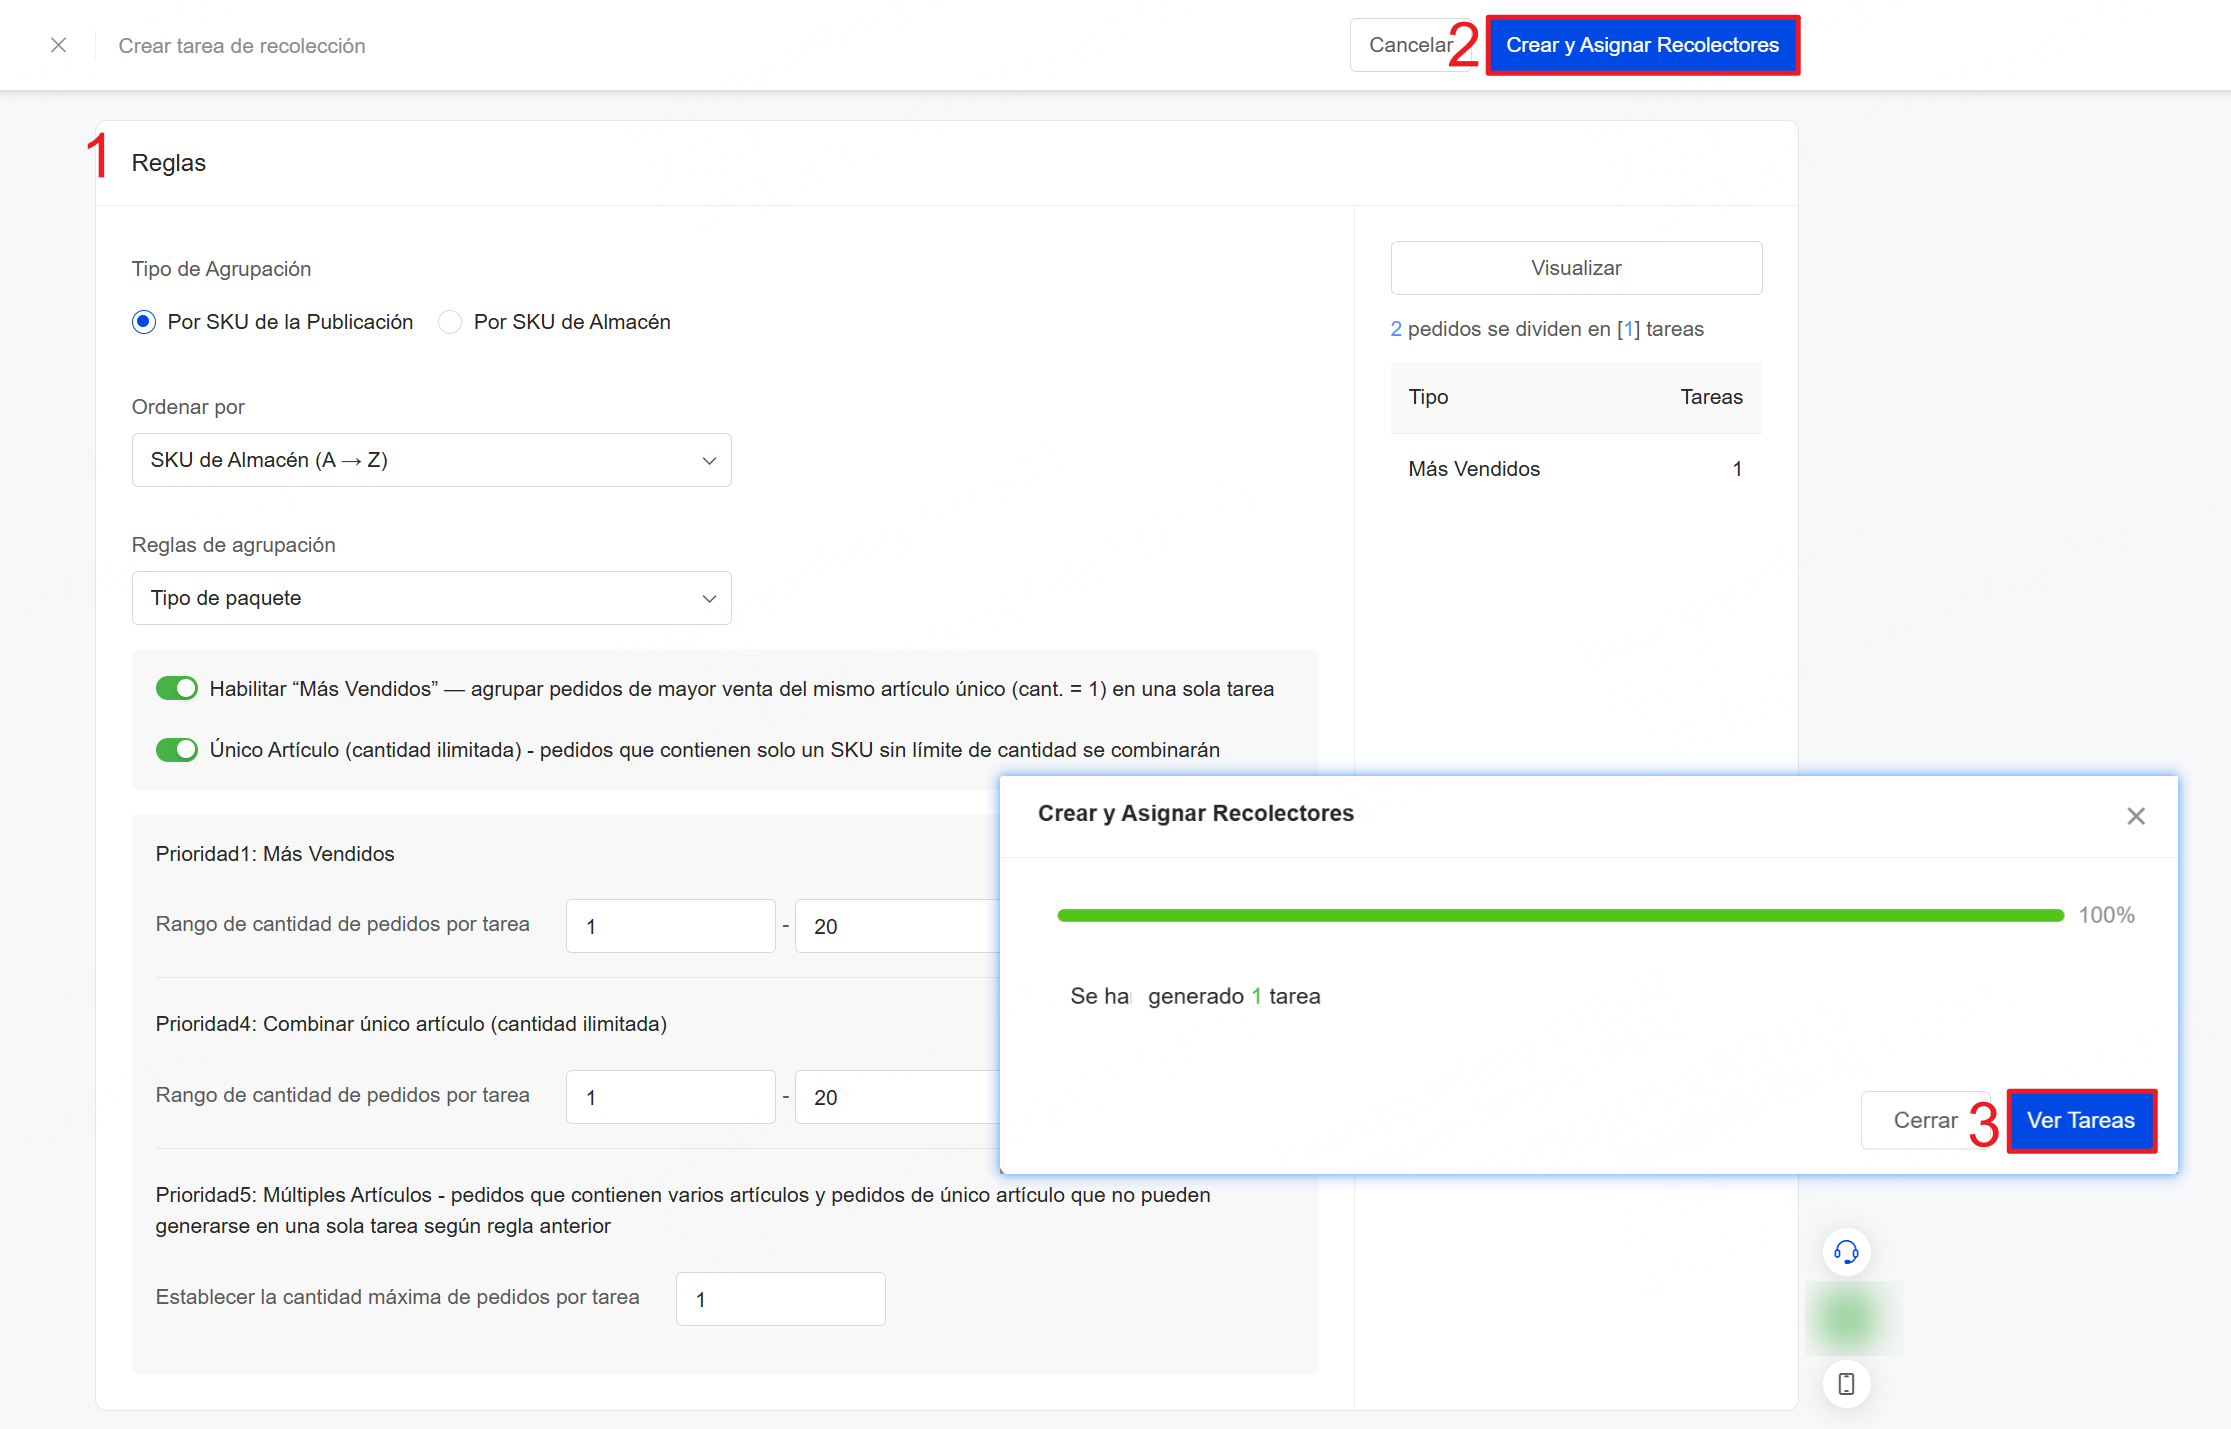Turn off the Único Artículo toggle
The width and height of the screenshot is (2231, 1429).
[177, 750]
